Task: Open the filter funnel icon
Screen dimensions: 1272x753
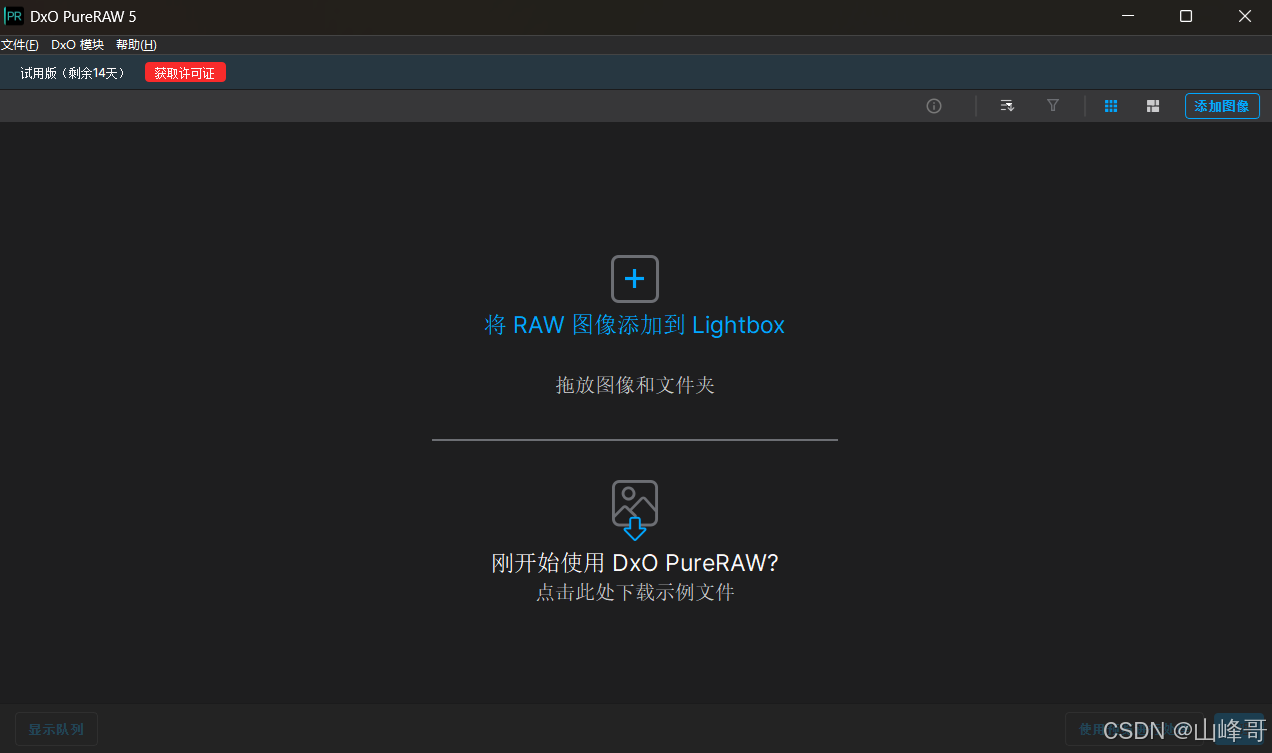Action: tap(1053, 105)
